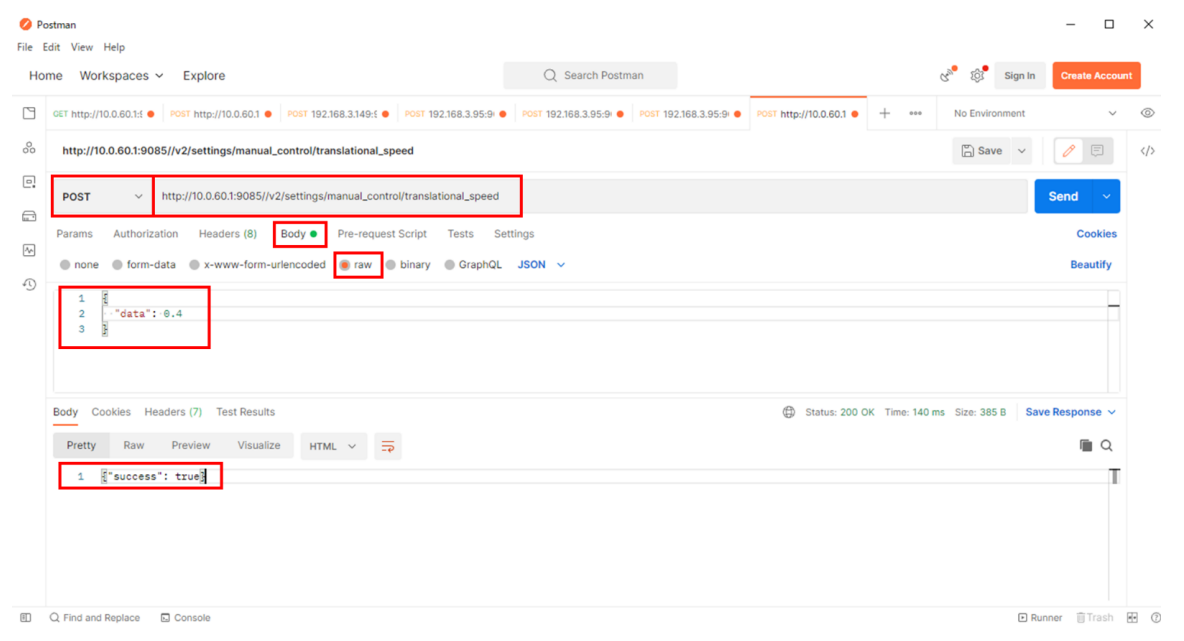Viewport: 1184px width, 641px height.
Task: Expand the JSON format dropdown
Action: click(541, 265)
